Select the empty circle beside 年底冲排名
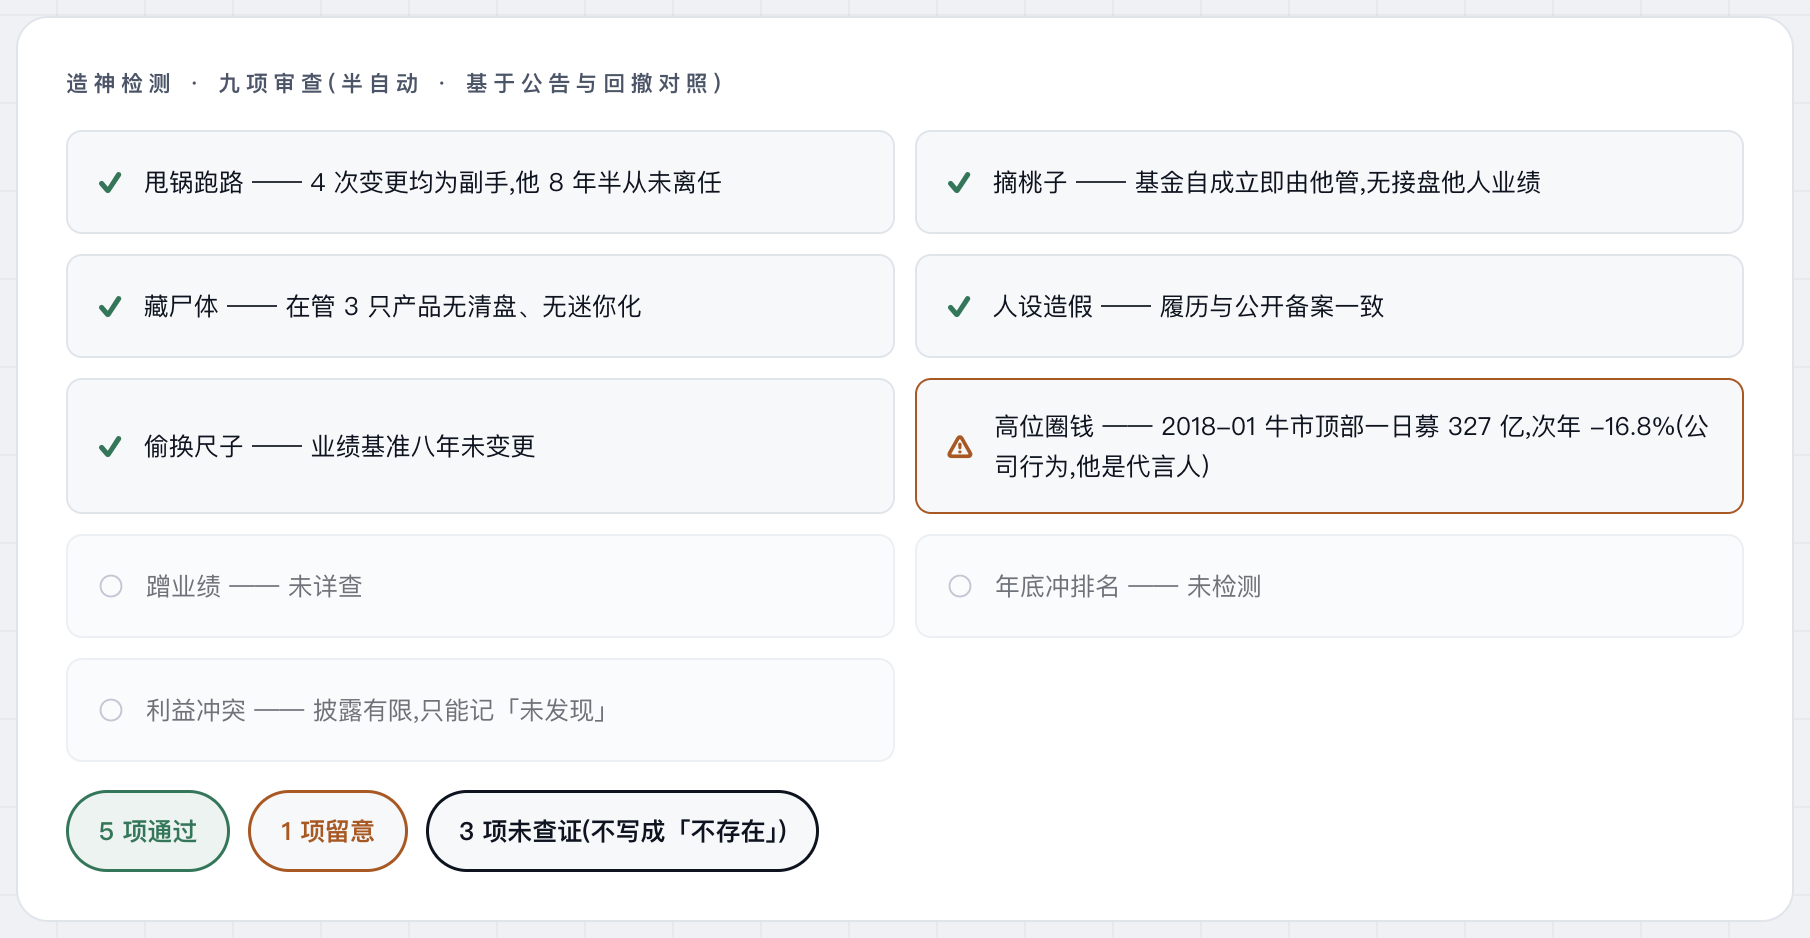Viewport: 1810px width, 938px height. [x=960, y=586]
